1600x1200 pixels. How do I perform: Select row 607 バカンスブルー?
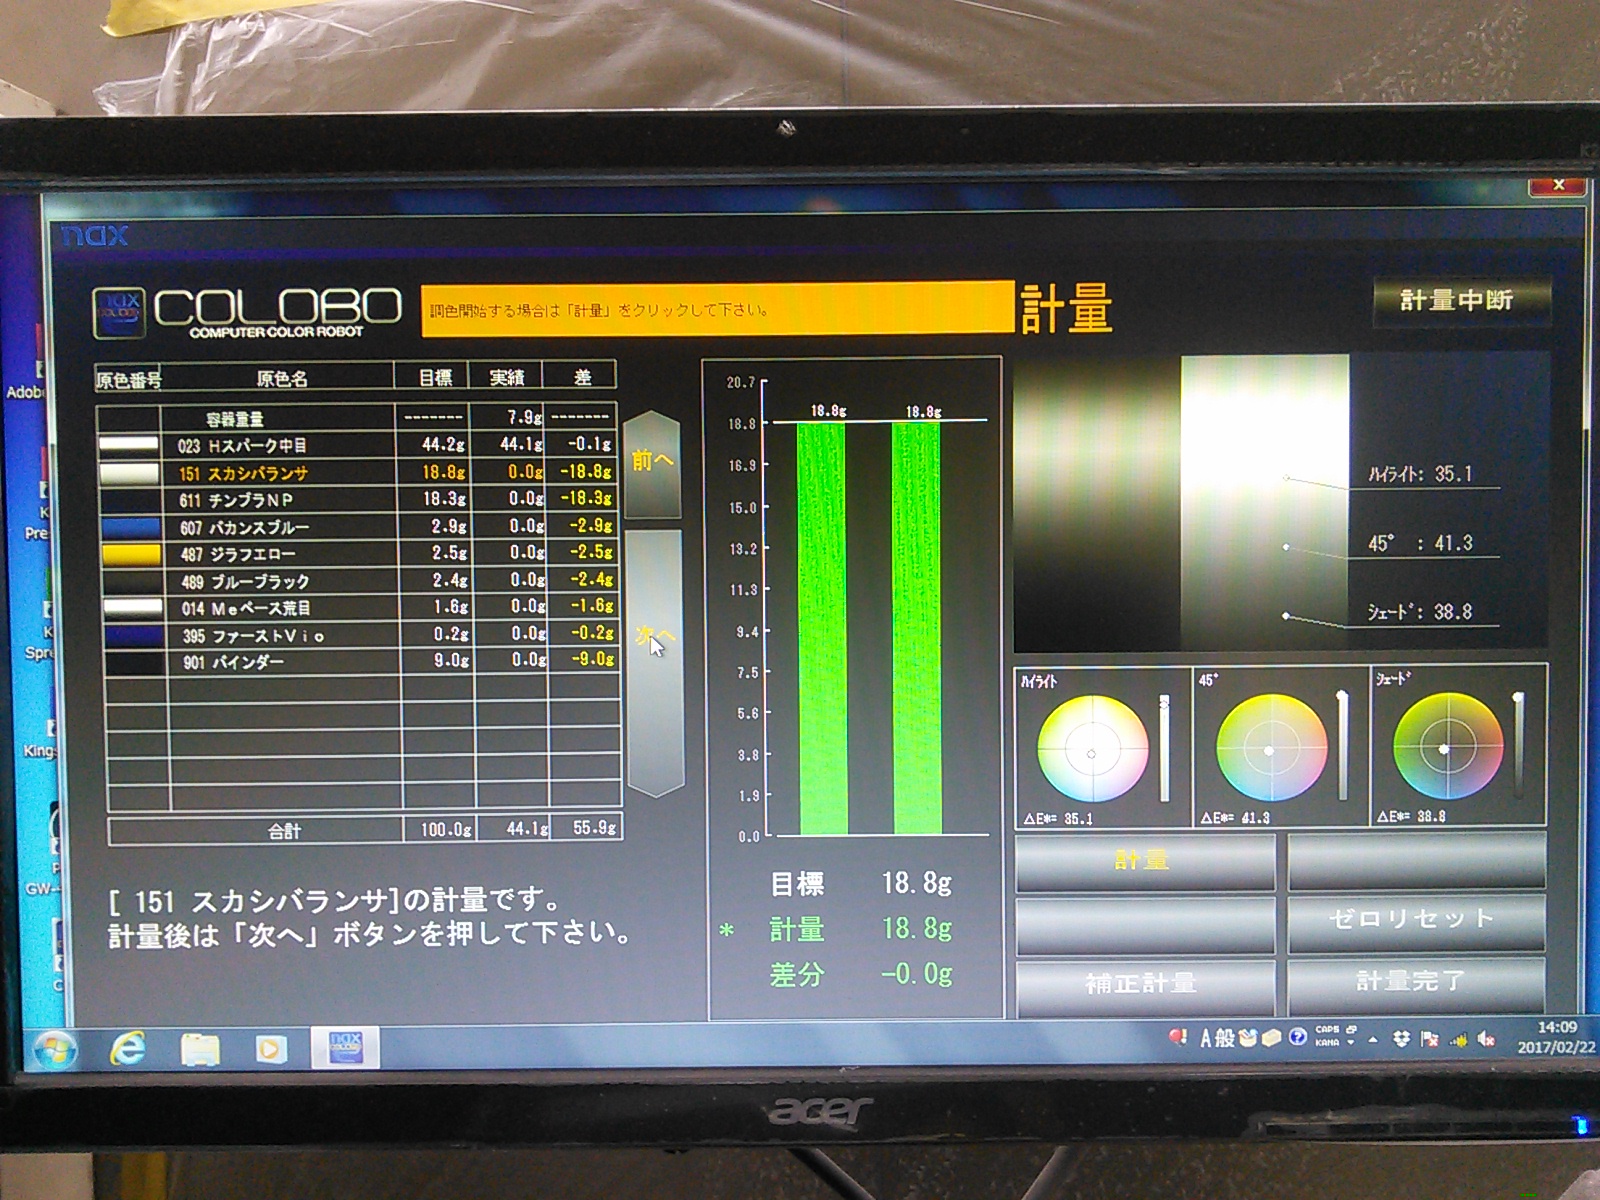tap(358, 526)
